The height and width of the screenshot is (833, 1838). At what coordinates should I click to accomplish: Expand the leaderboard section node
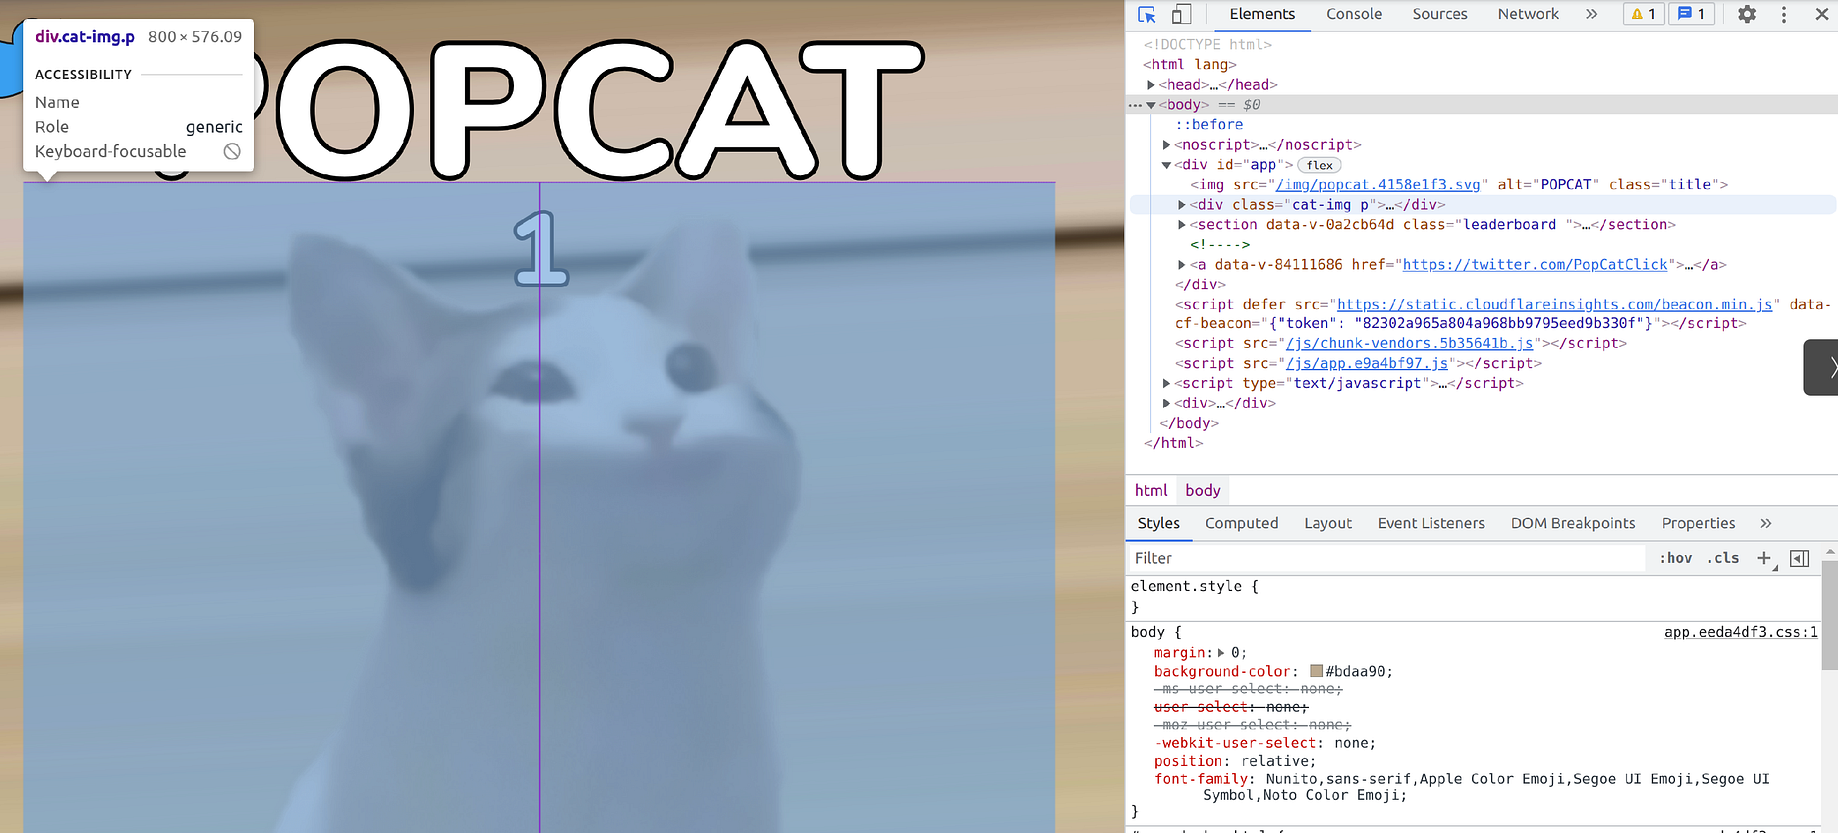(1182, 224)
